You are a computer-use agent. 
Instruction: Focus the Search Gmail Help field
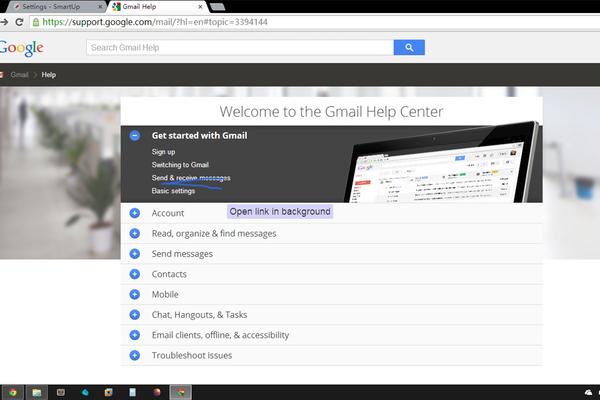pyautogui.click(x=240, y=47)
